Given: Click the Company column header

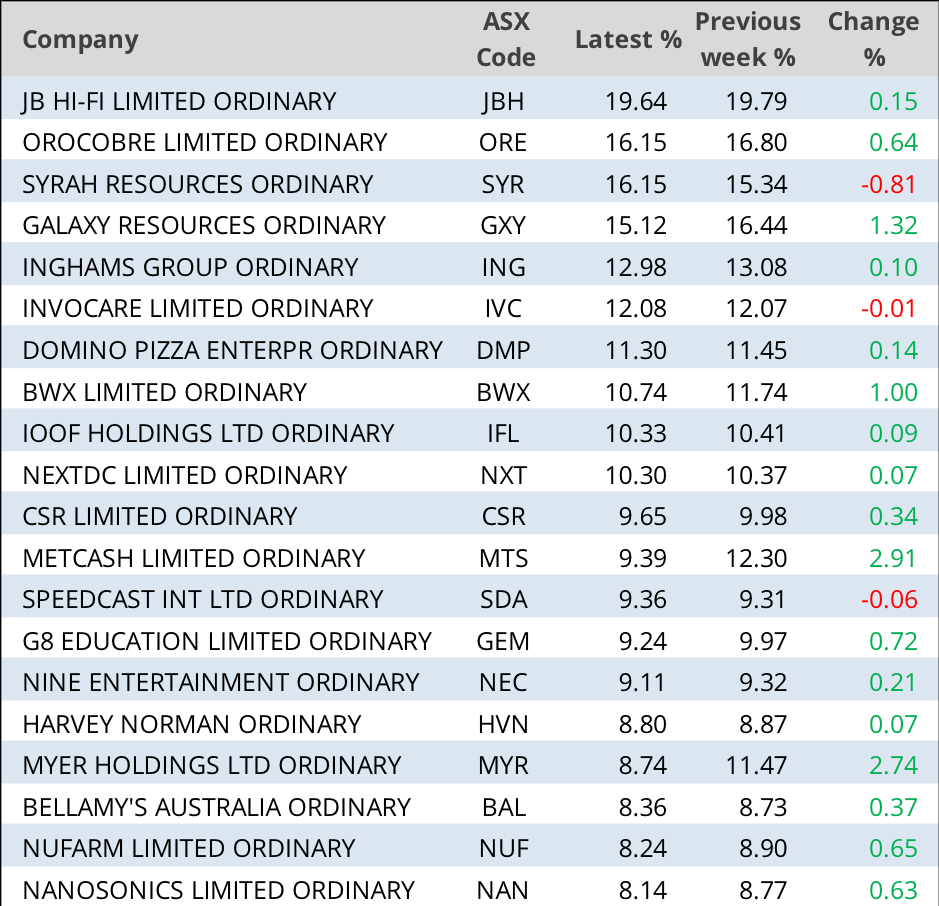Looking at the screenshot, I should point(80,40).
